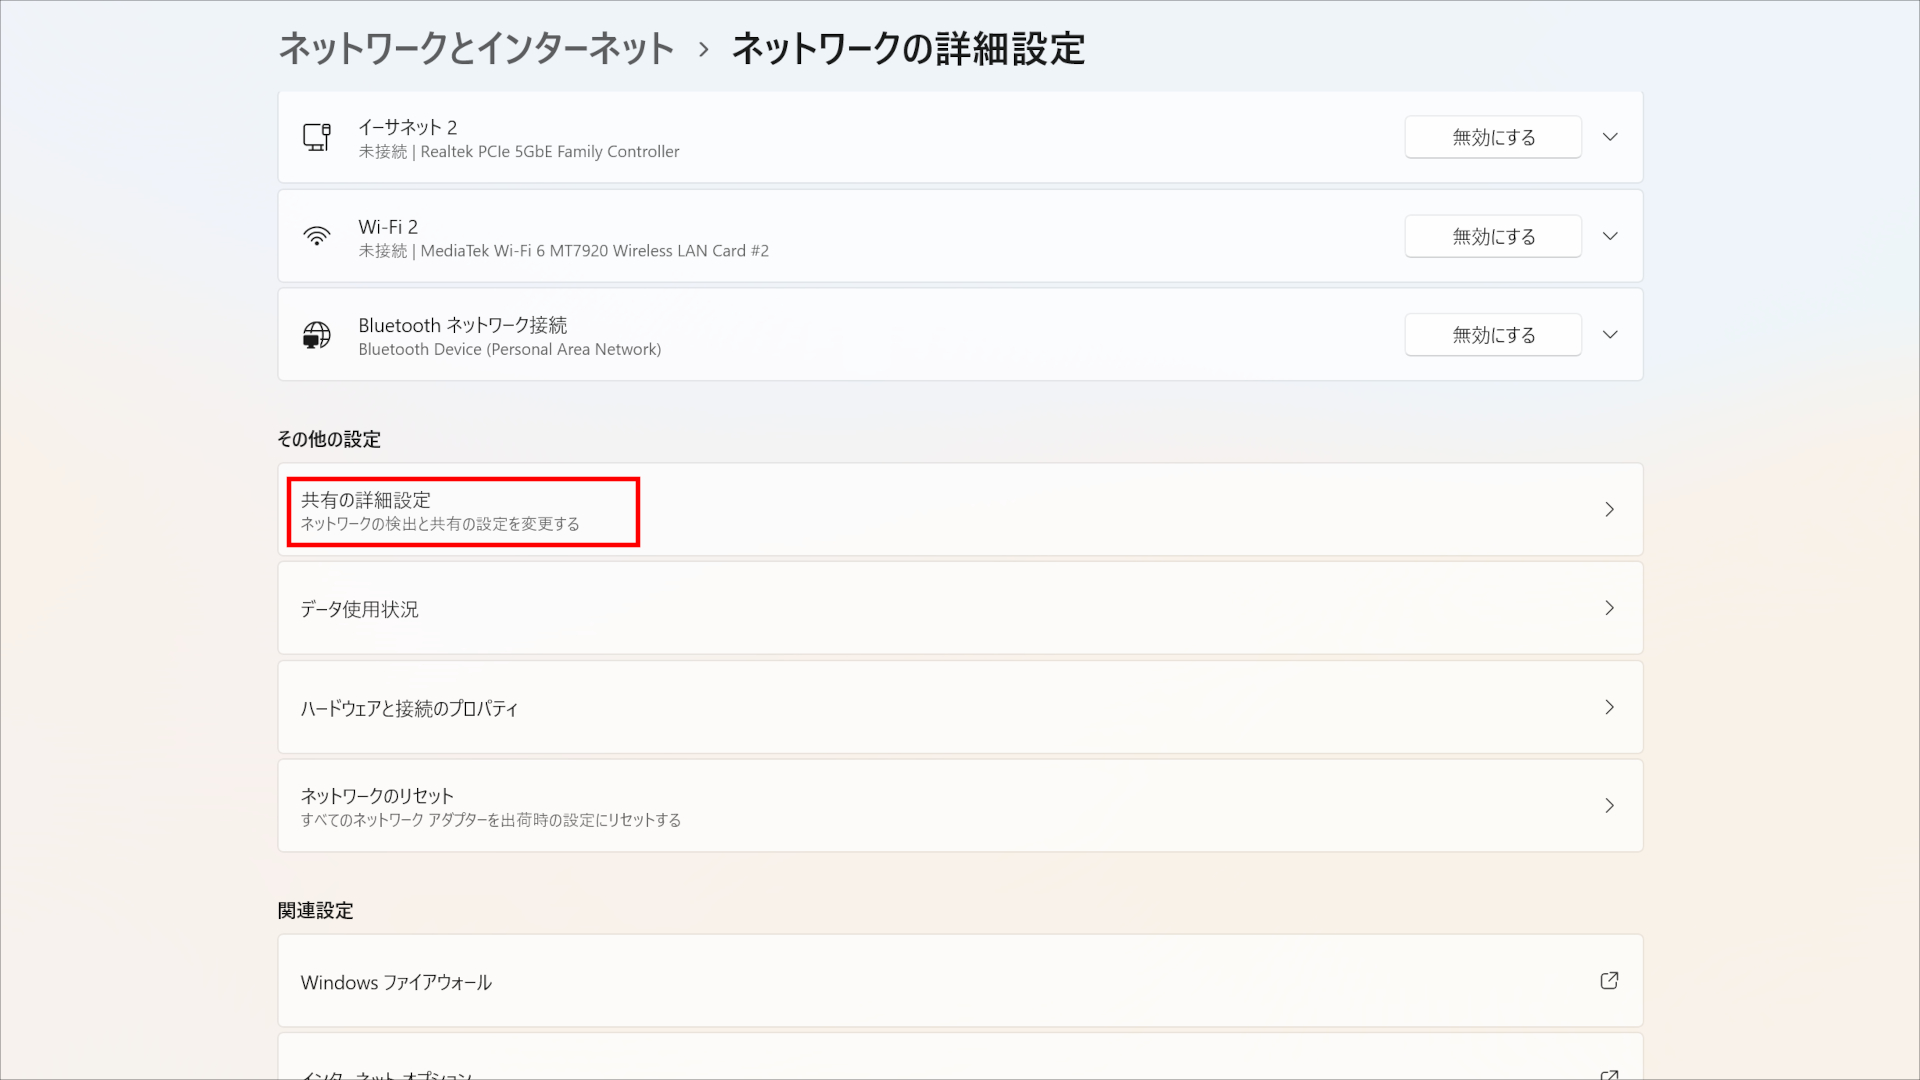Click the forward arrow on ネットワークのリセット
This screenshot has height=1080, width=1920.
tap(1609, 805)
